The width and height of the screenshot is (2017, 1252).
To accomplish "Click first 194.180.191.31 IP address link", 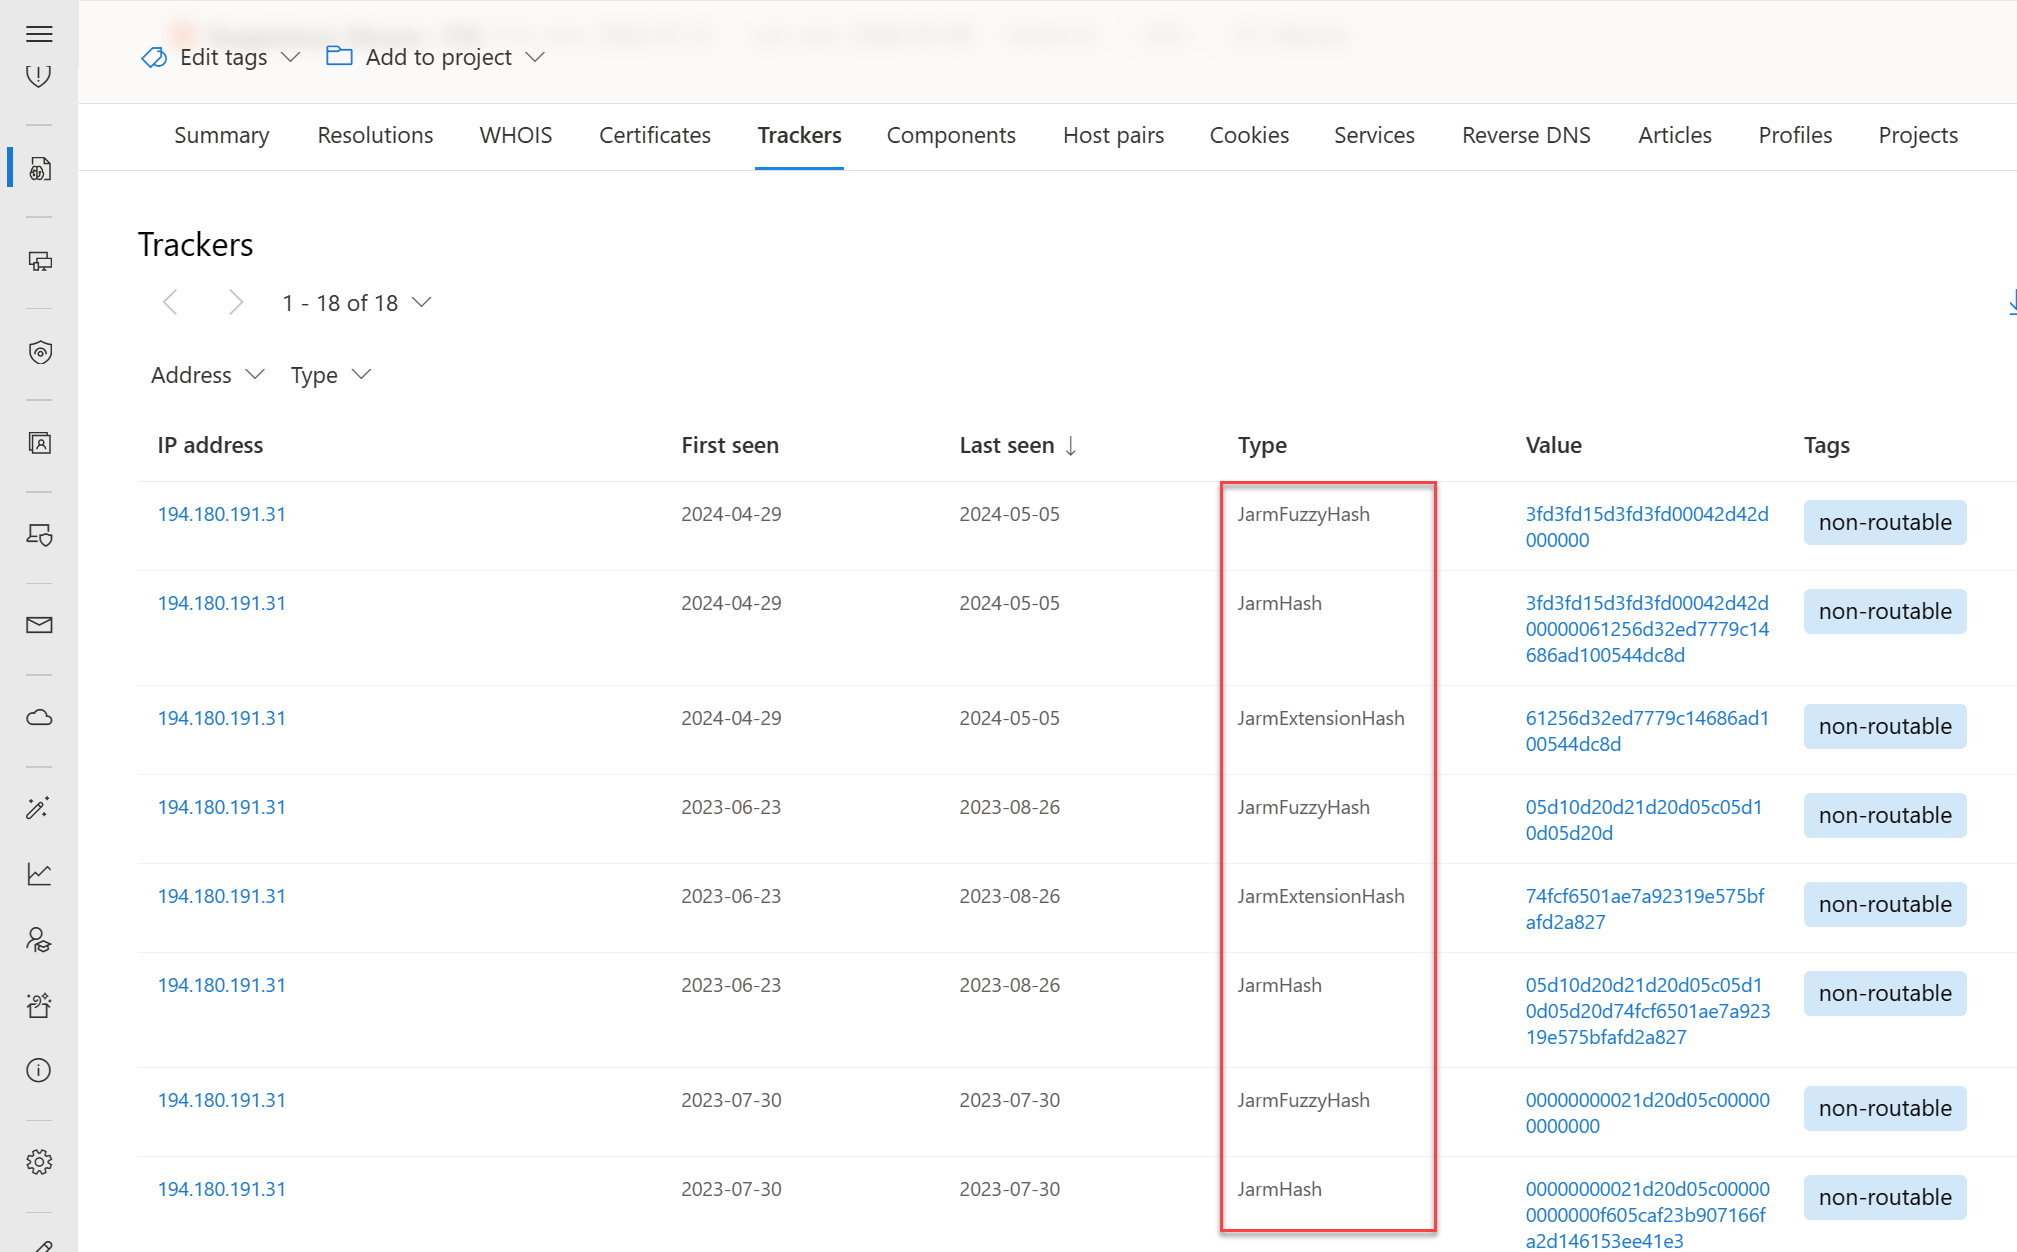I will [x=221, y=514].
